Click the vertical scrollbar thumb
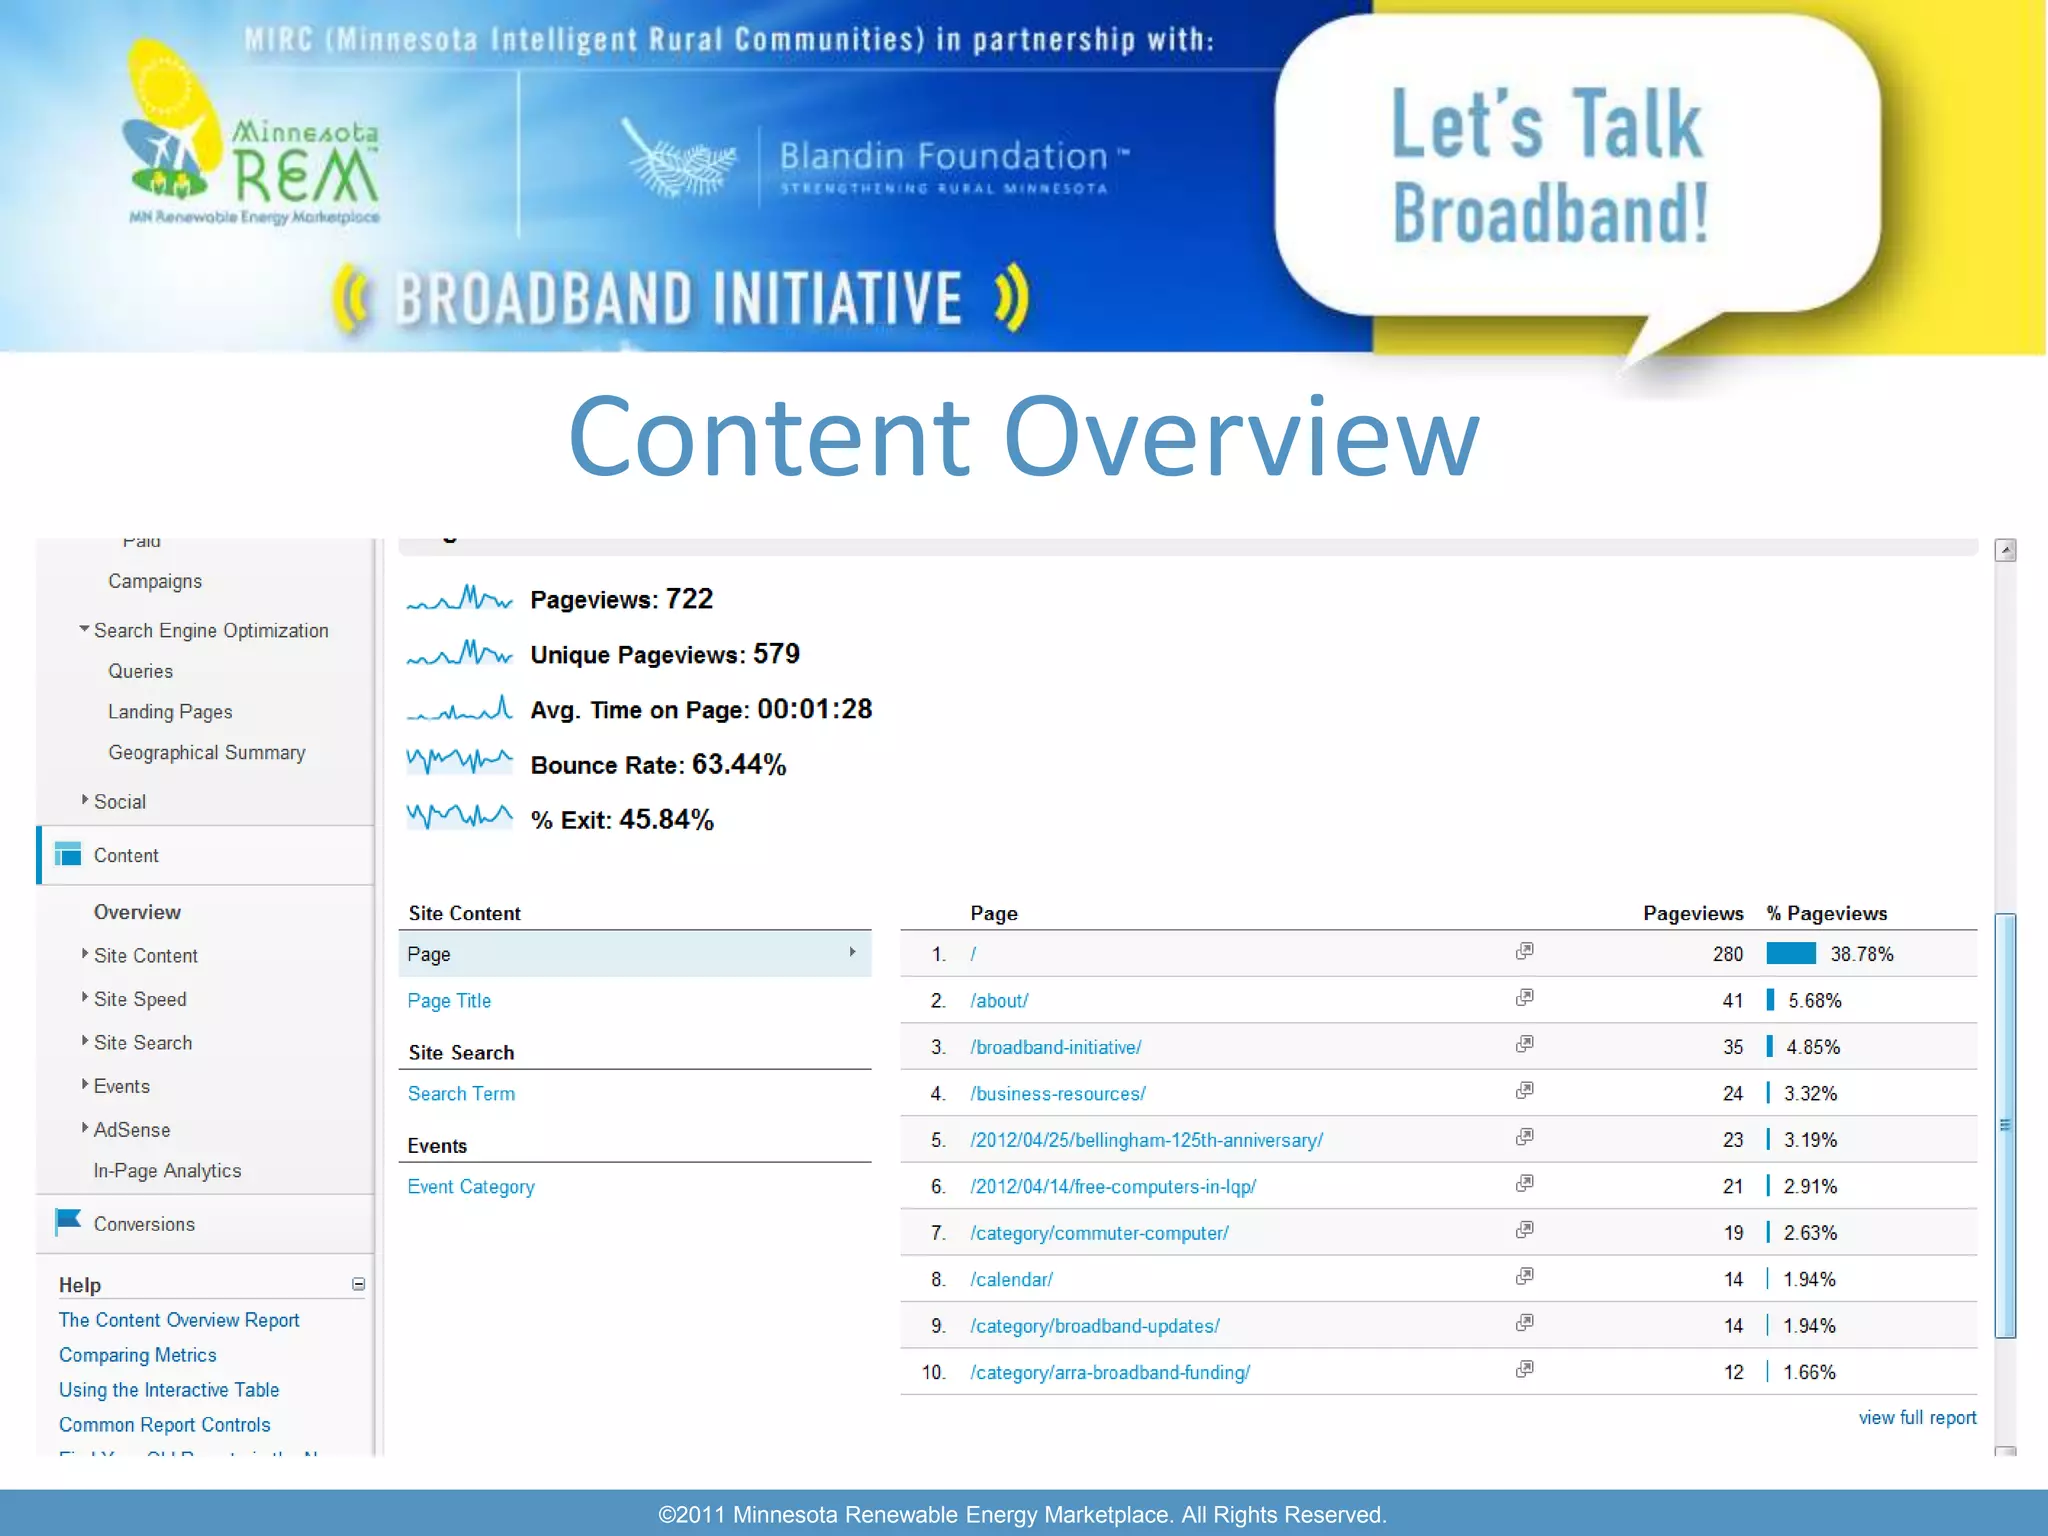Viewport: 2048px width, 1536px height. pyautogui.click(x=2005, y=1125)
